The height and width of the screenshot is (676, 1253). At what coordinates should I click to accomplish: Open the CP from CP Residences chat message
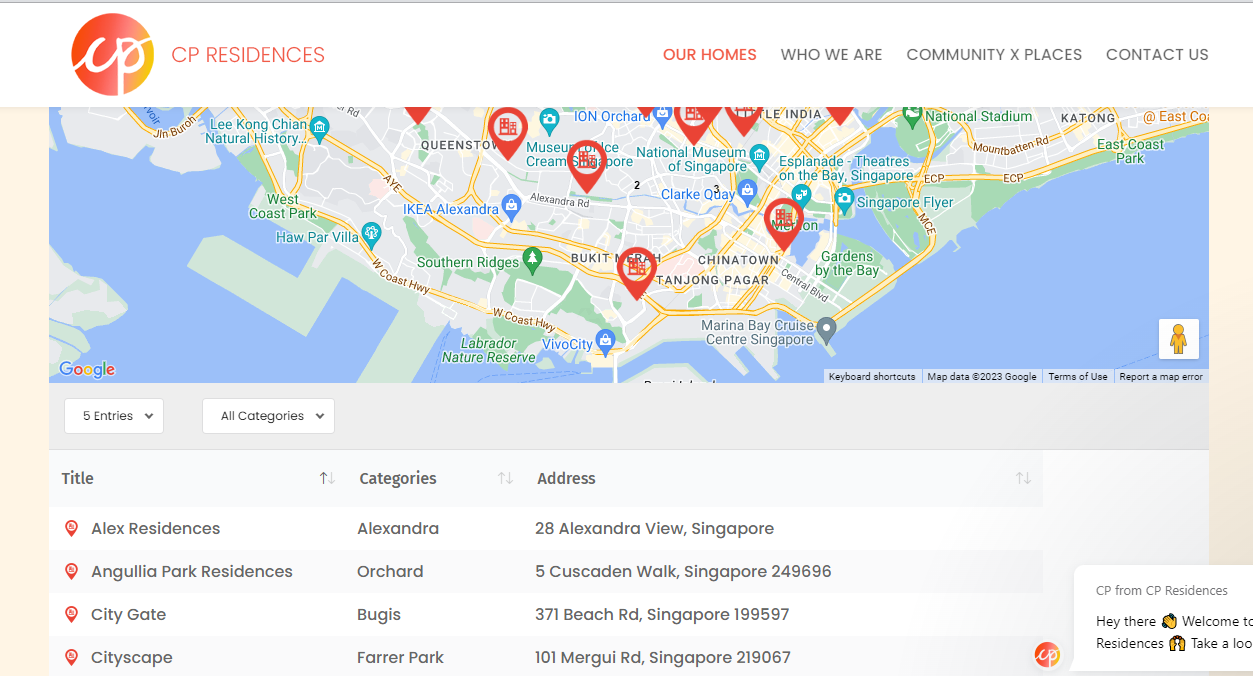click(x=1164, y=620)
